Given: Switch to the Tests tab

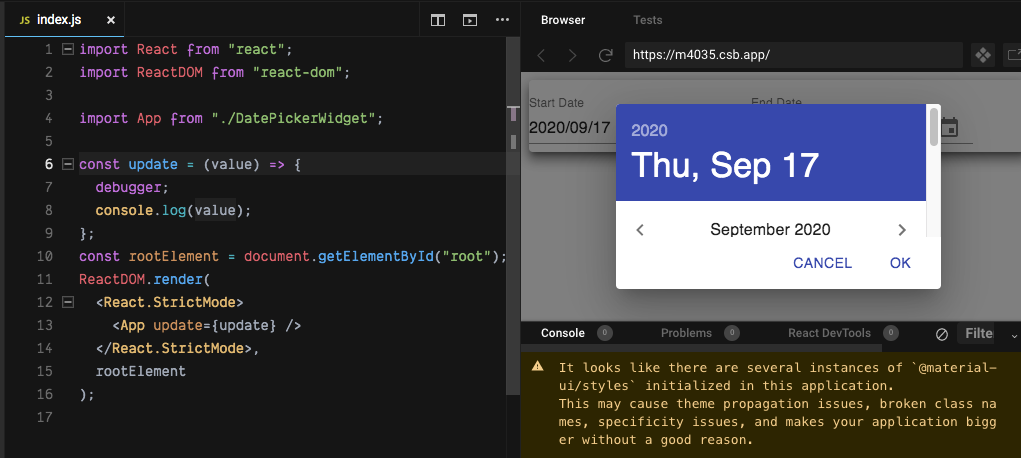Looking at the screenshot, I should [648, 20].
